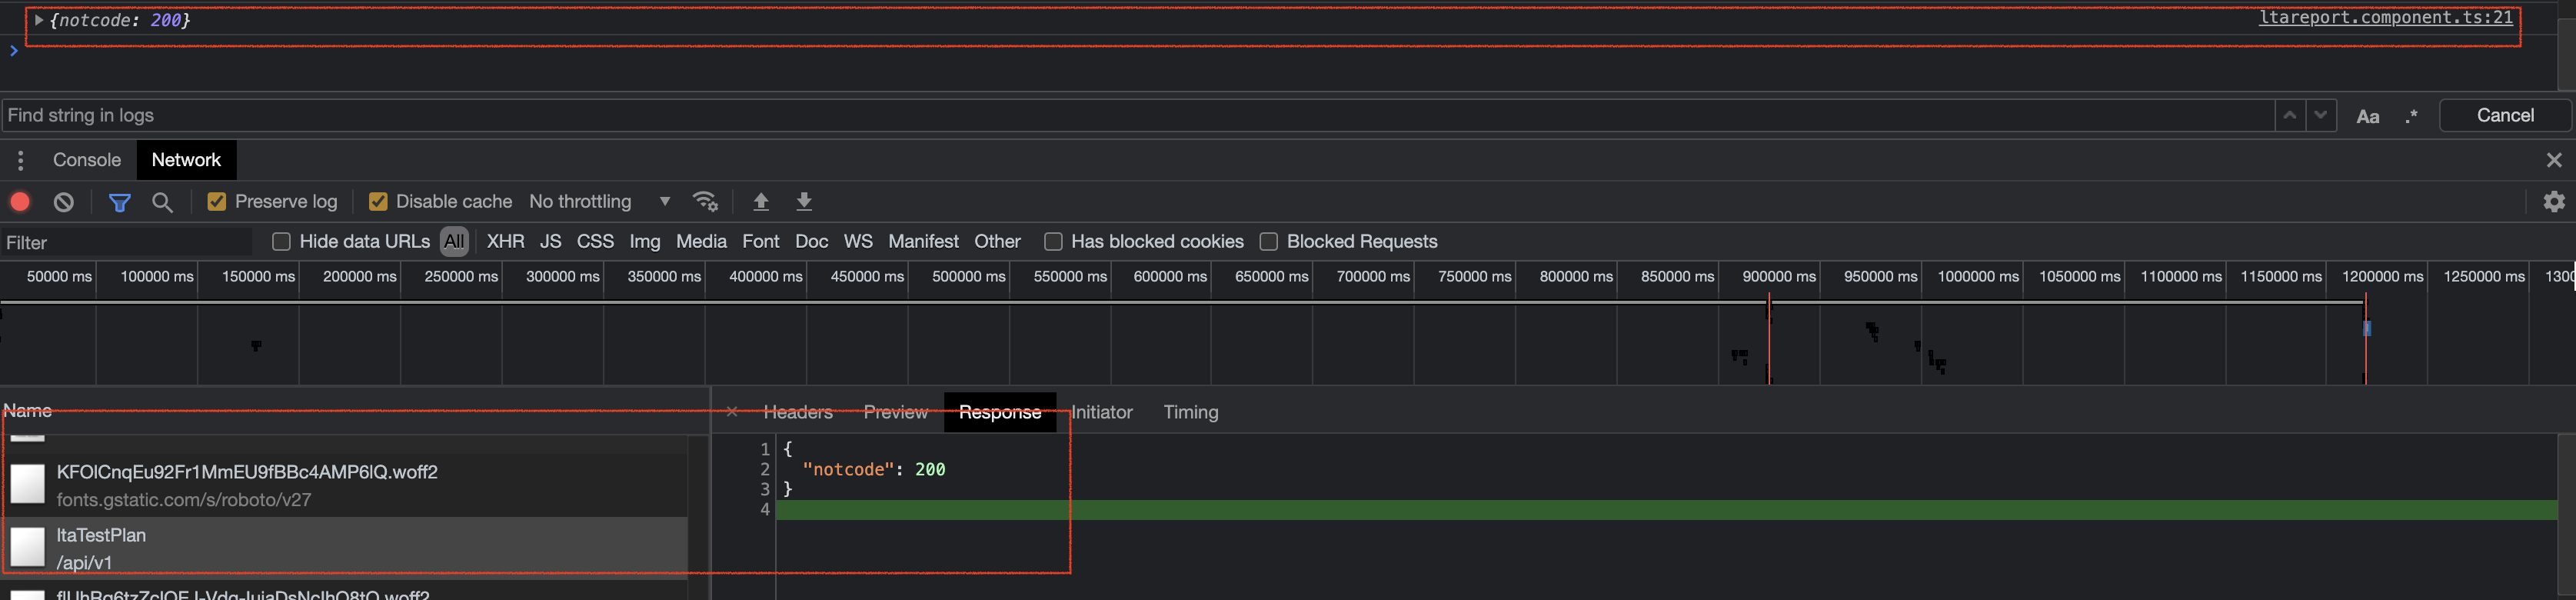Open drawer three-dot menu
The image size is (2576, 600).
click(21, 160)
